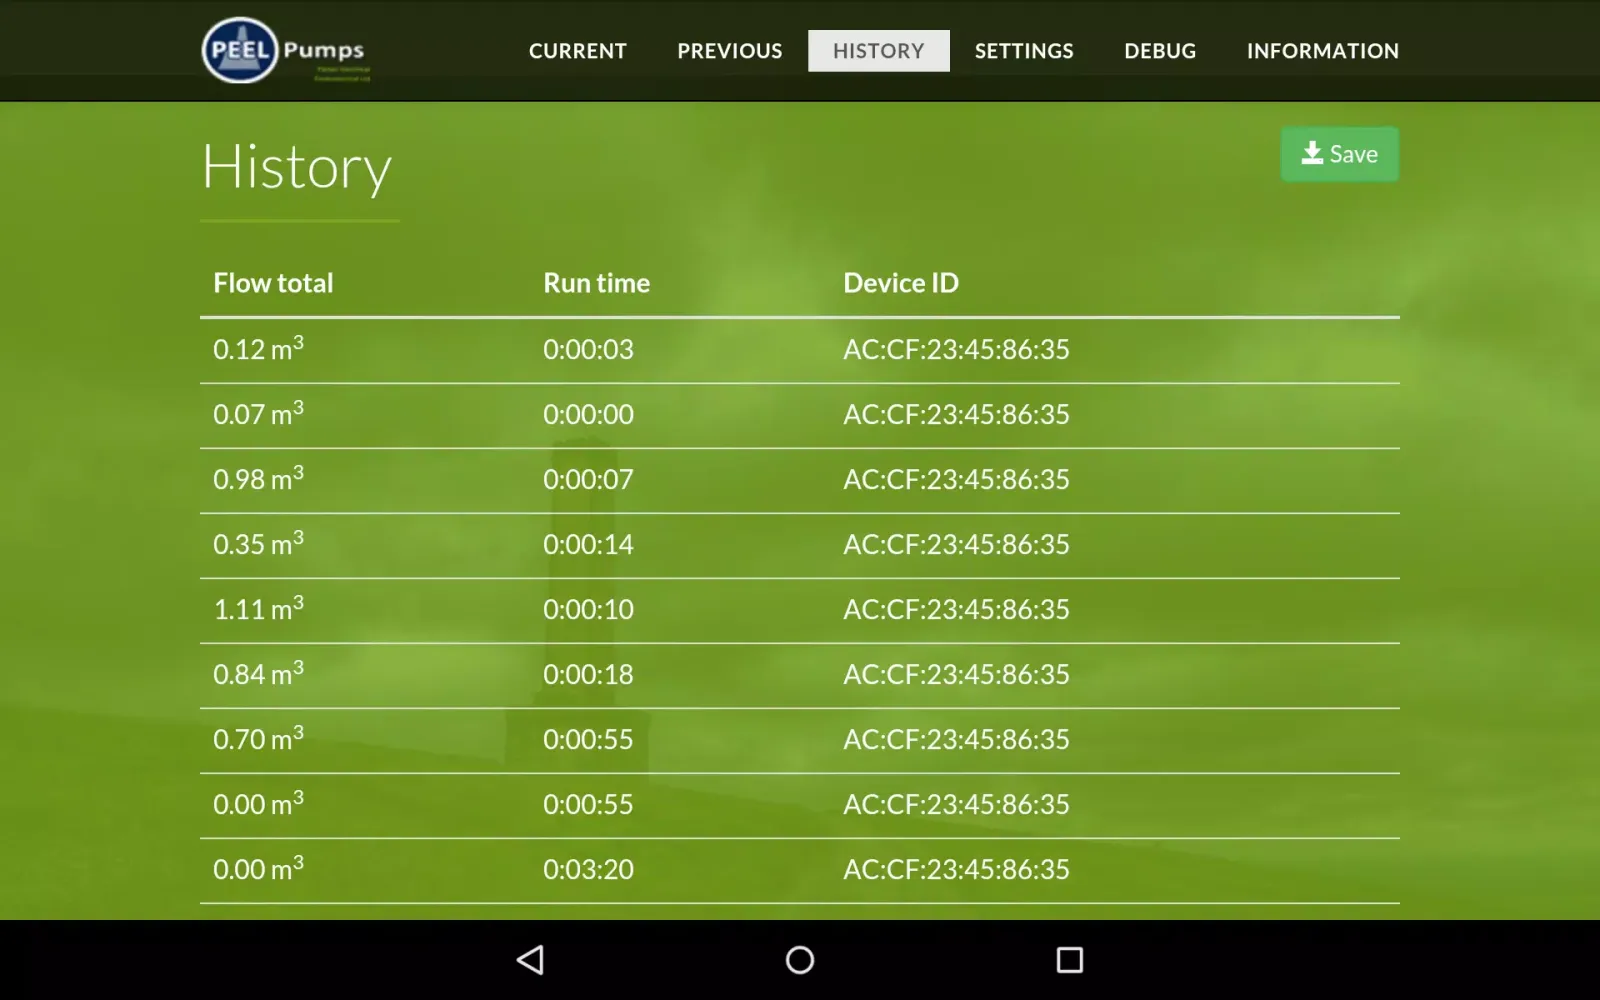Tap the Android home button

click(x=800, y=960)
